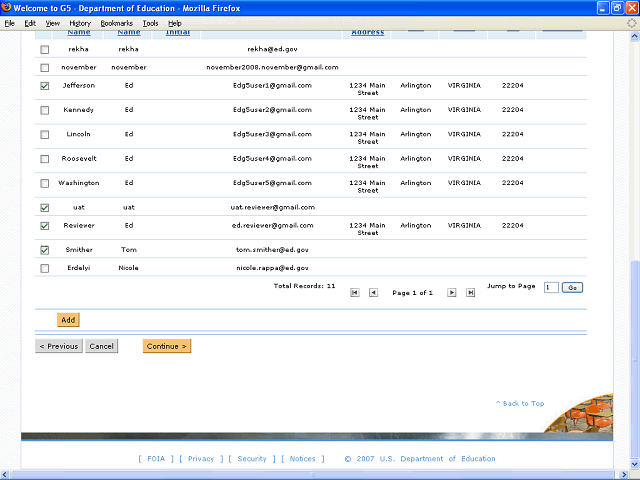Sort by the Address column header
The height and width of the screenshot is (480, 640).
[367, 32]
